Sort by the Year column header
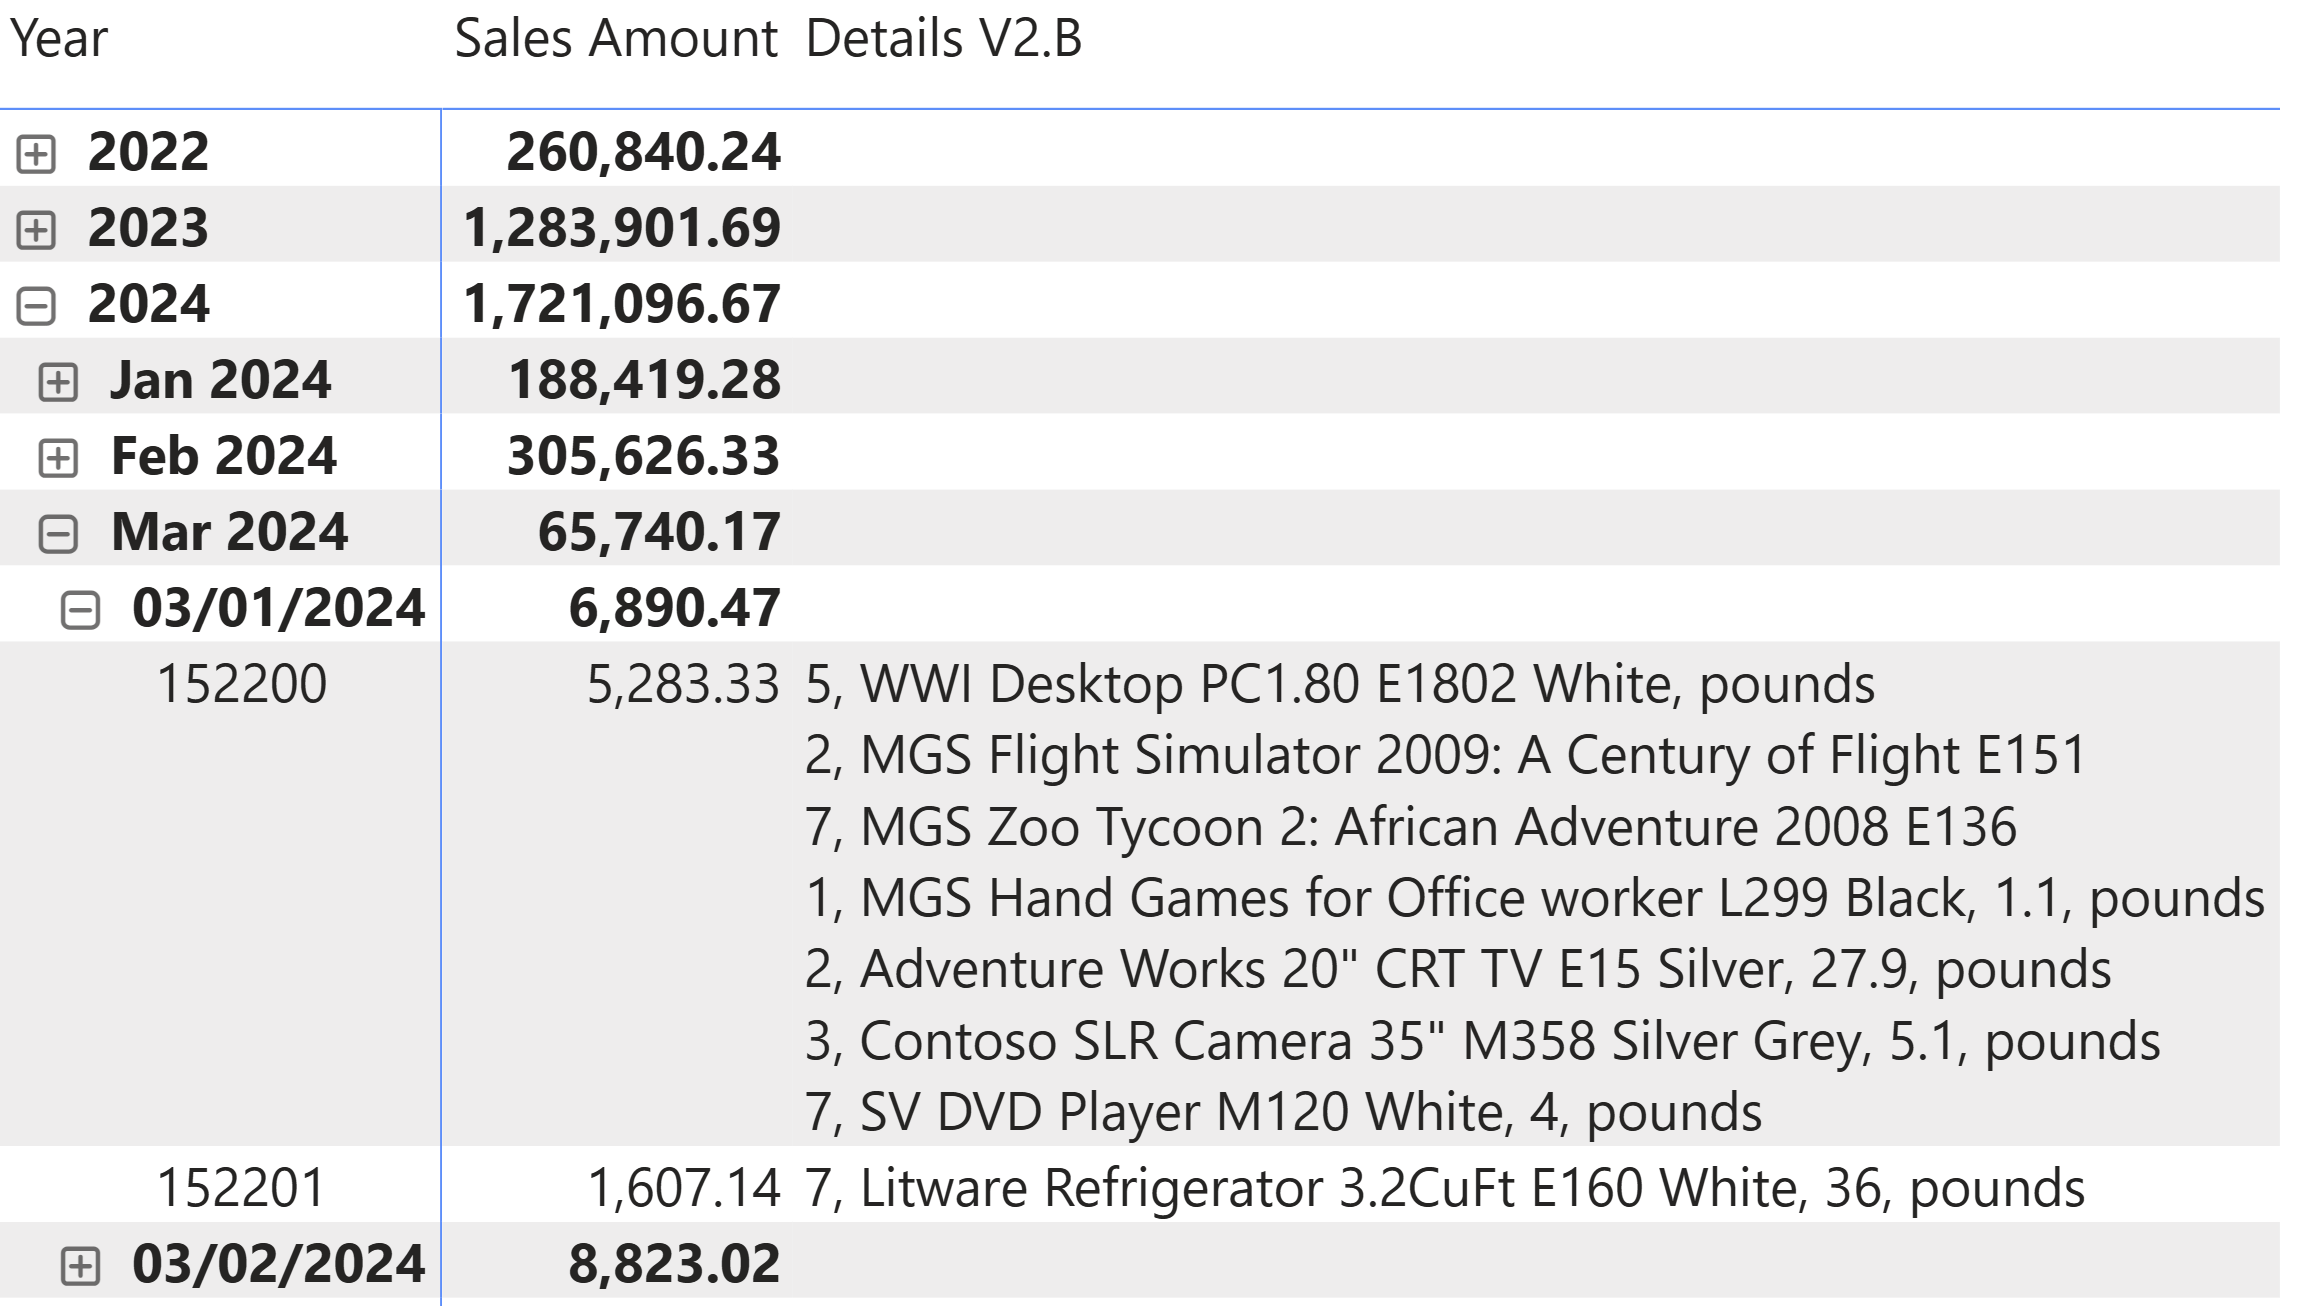The image size is (2298, 1306). coord(59,40)
